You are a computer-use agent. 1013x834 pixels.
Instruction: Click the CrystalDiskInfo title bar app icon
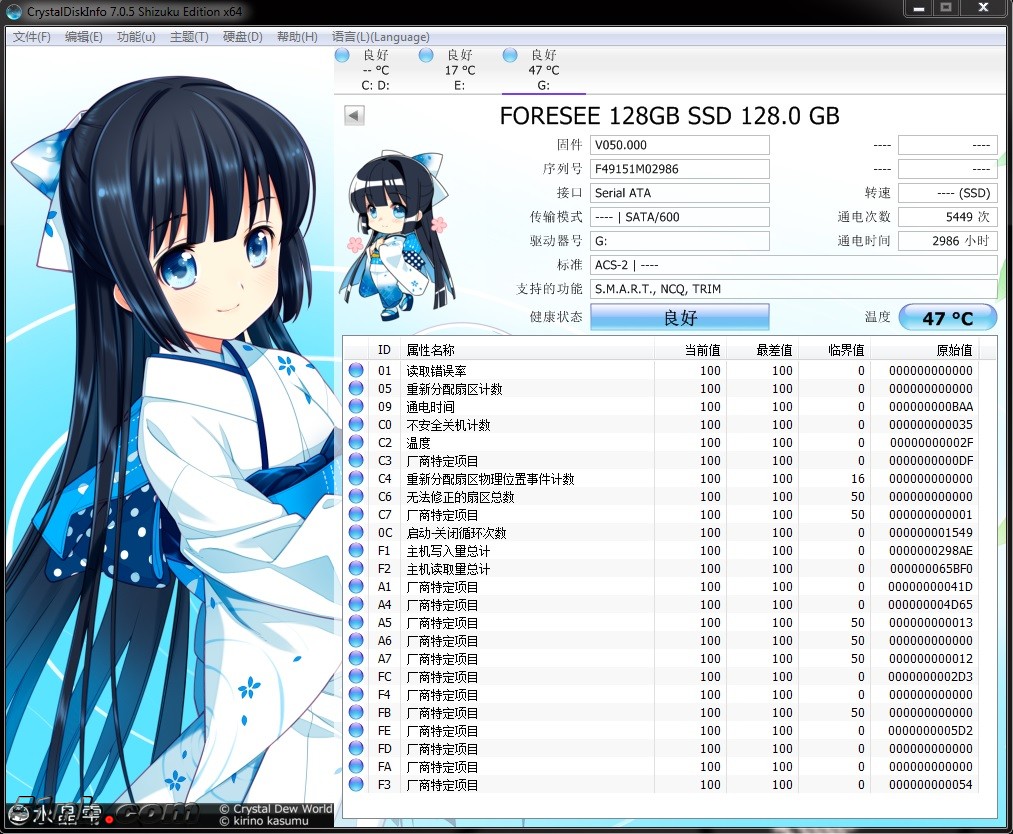[13, 11]
